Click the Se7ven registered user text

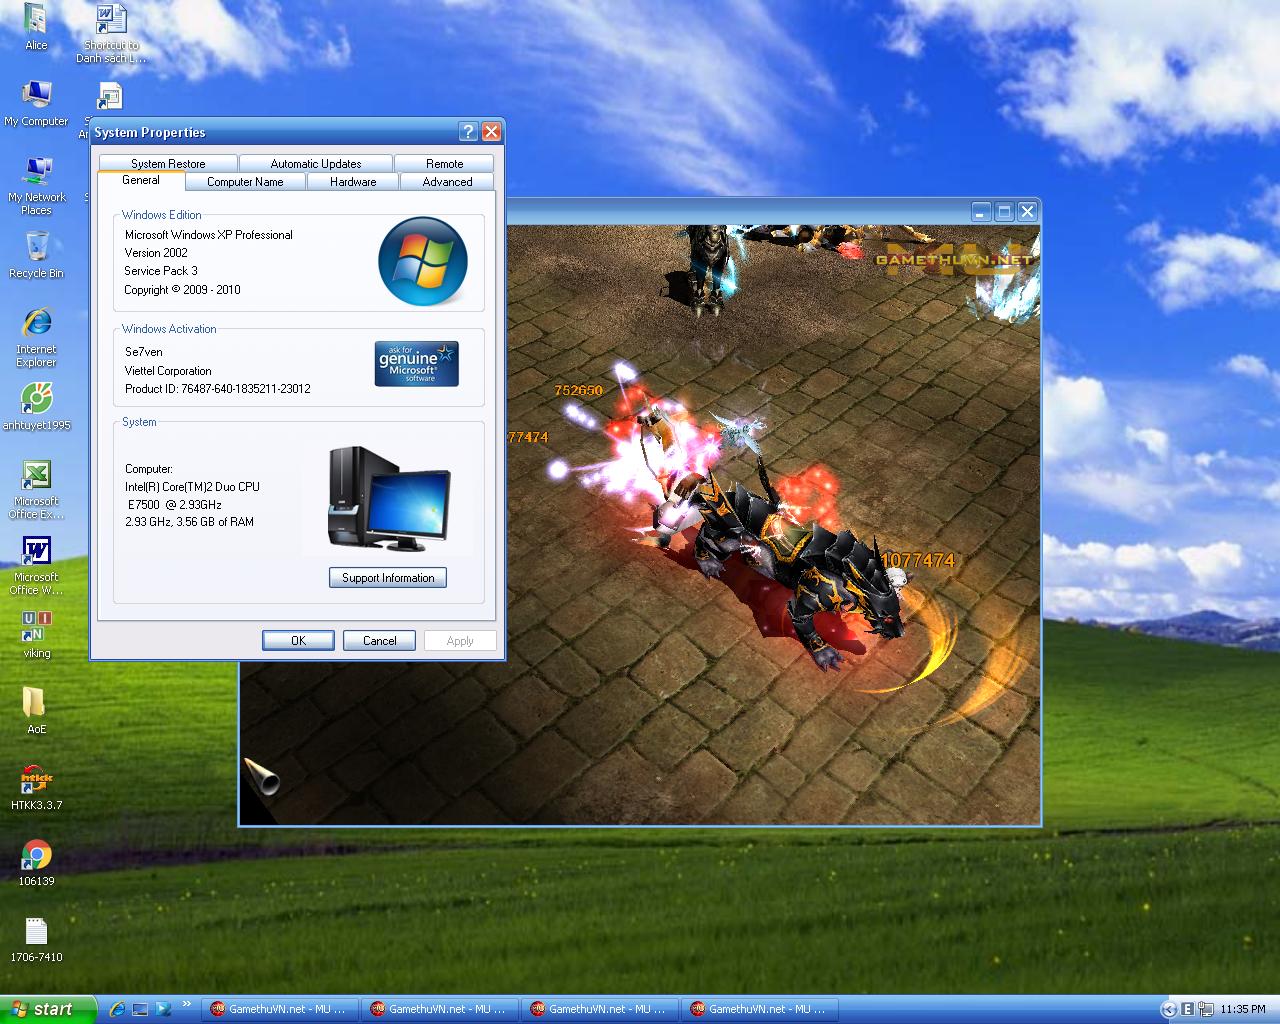tap(143, 352)
